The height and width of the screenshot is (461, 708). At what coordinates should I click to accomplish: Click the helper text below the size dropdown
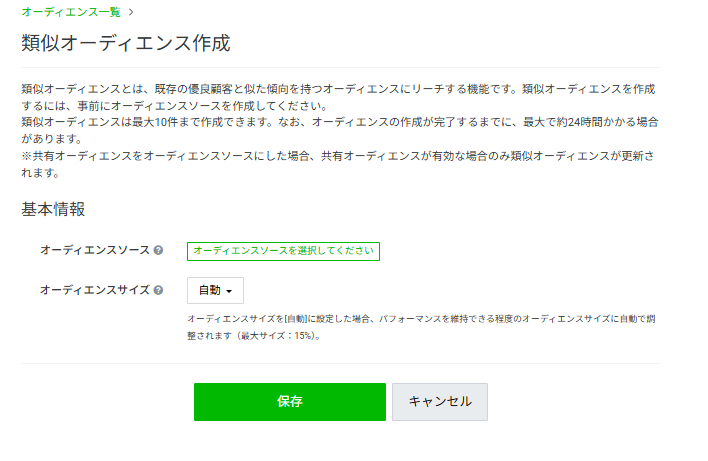[420, 319]
